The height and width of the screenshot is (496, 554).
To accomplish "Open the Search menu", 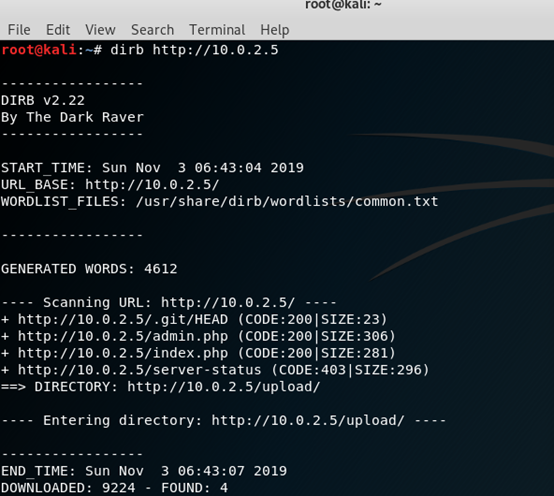I will [153, 30].
